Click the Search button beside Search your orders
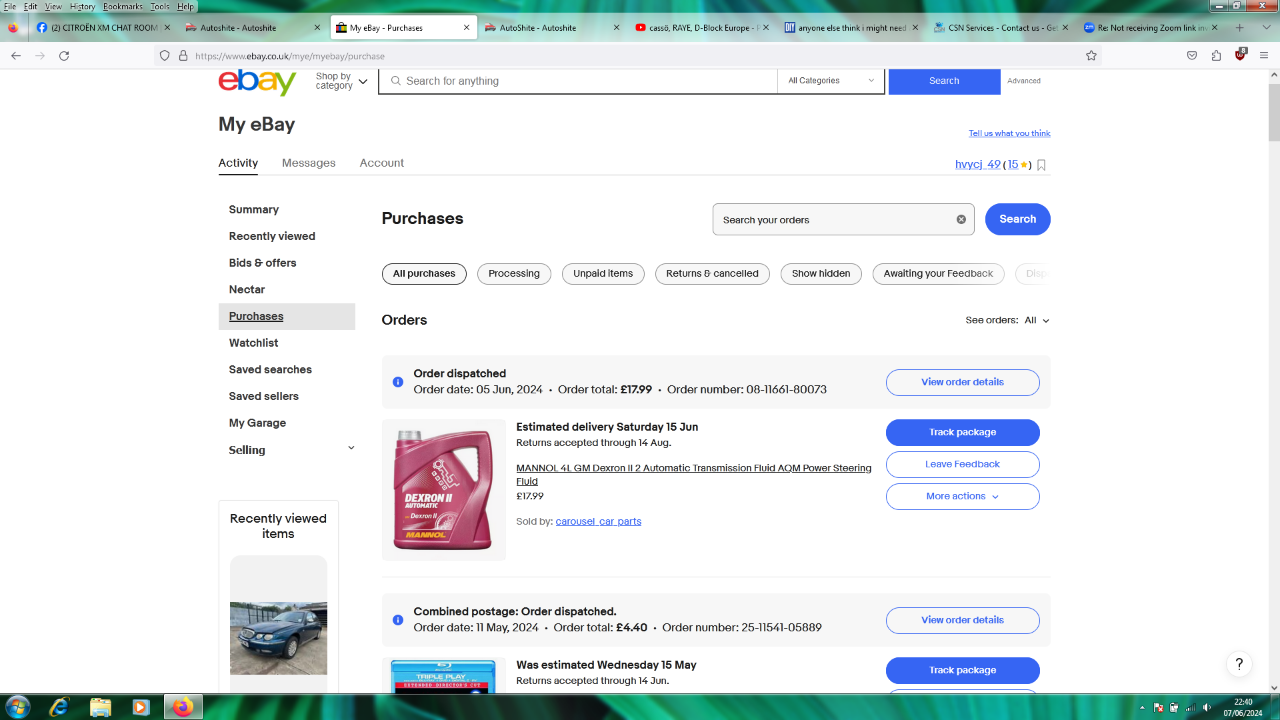Viewport: 1280px width, 720px height. (1018, 219)
